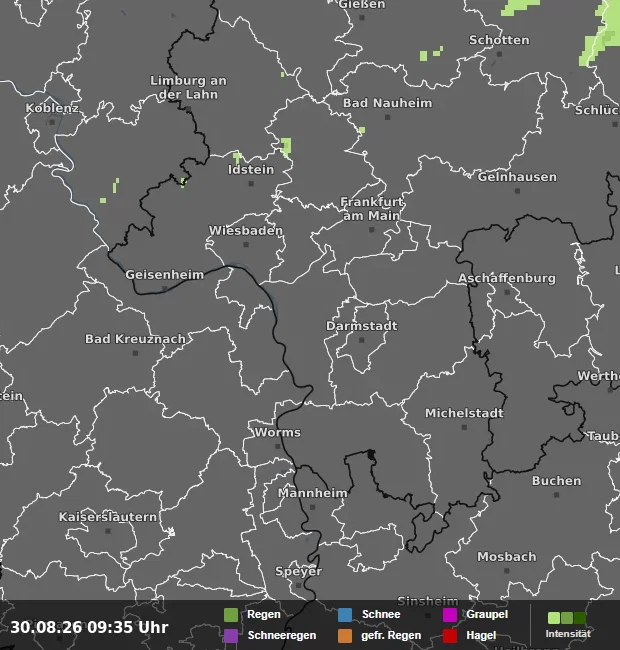The image size is (620, 650).
Task: Click the Mannheim city marker dot
Action: pyautogui.click(x=312, y=507)
